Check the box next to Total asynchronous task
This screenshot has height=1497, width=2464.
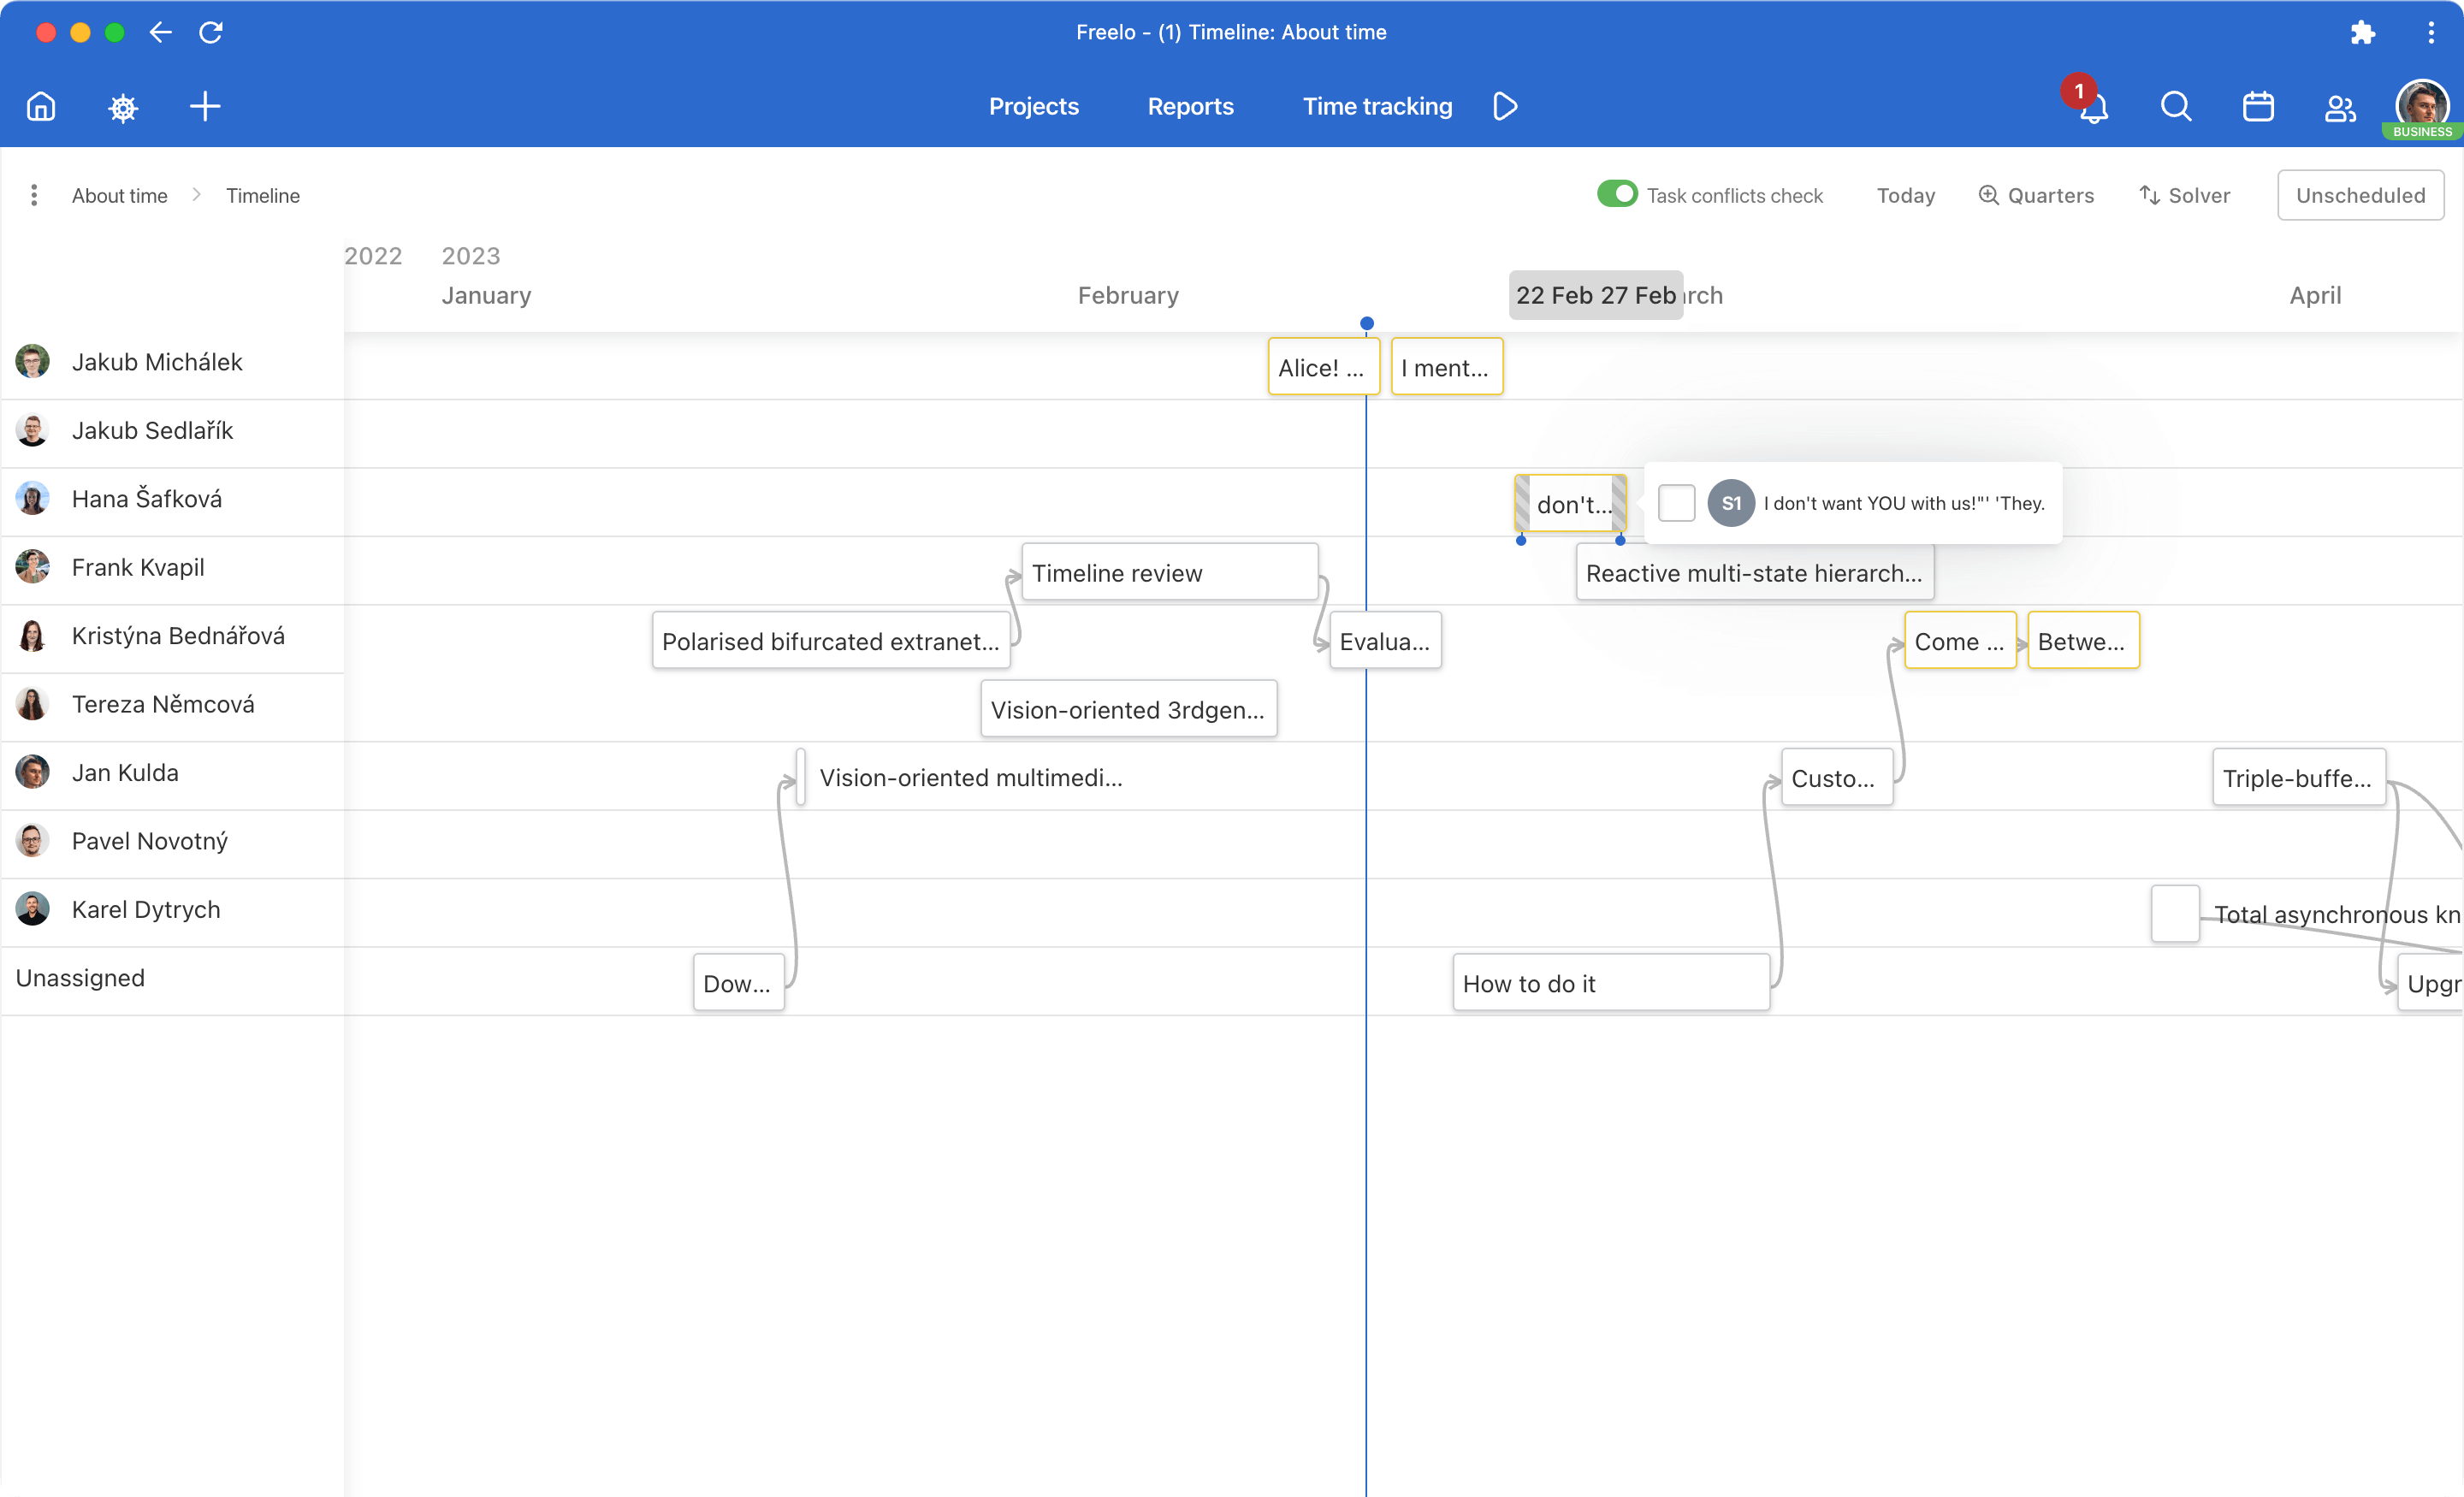[2174, 913]
